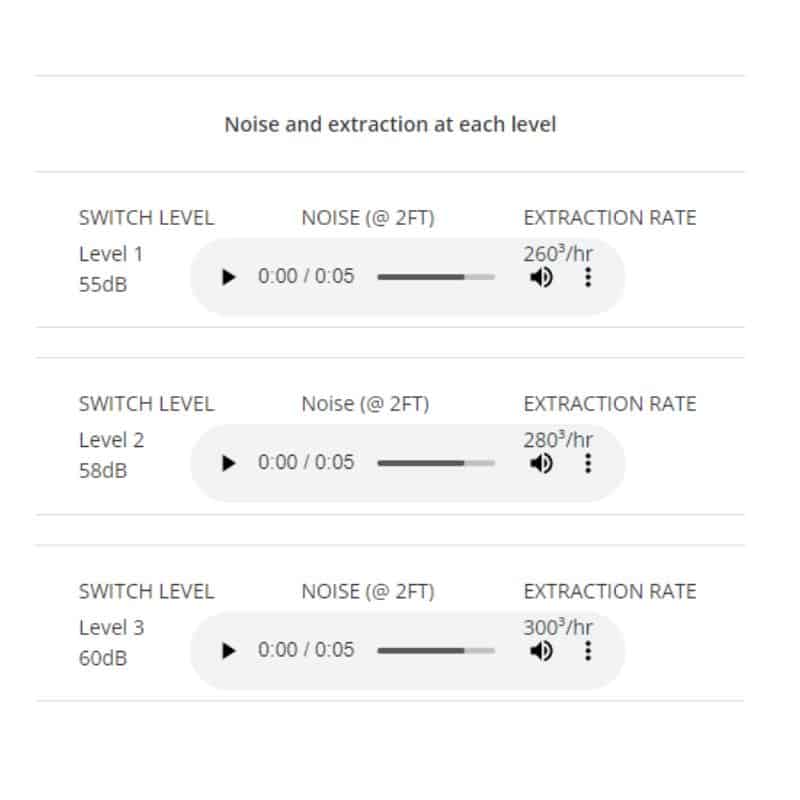
Task: Click the Level 2 progress slider
Action: pos(435,463)
